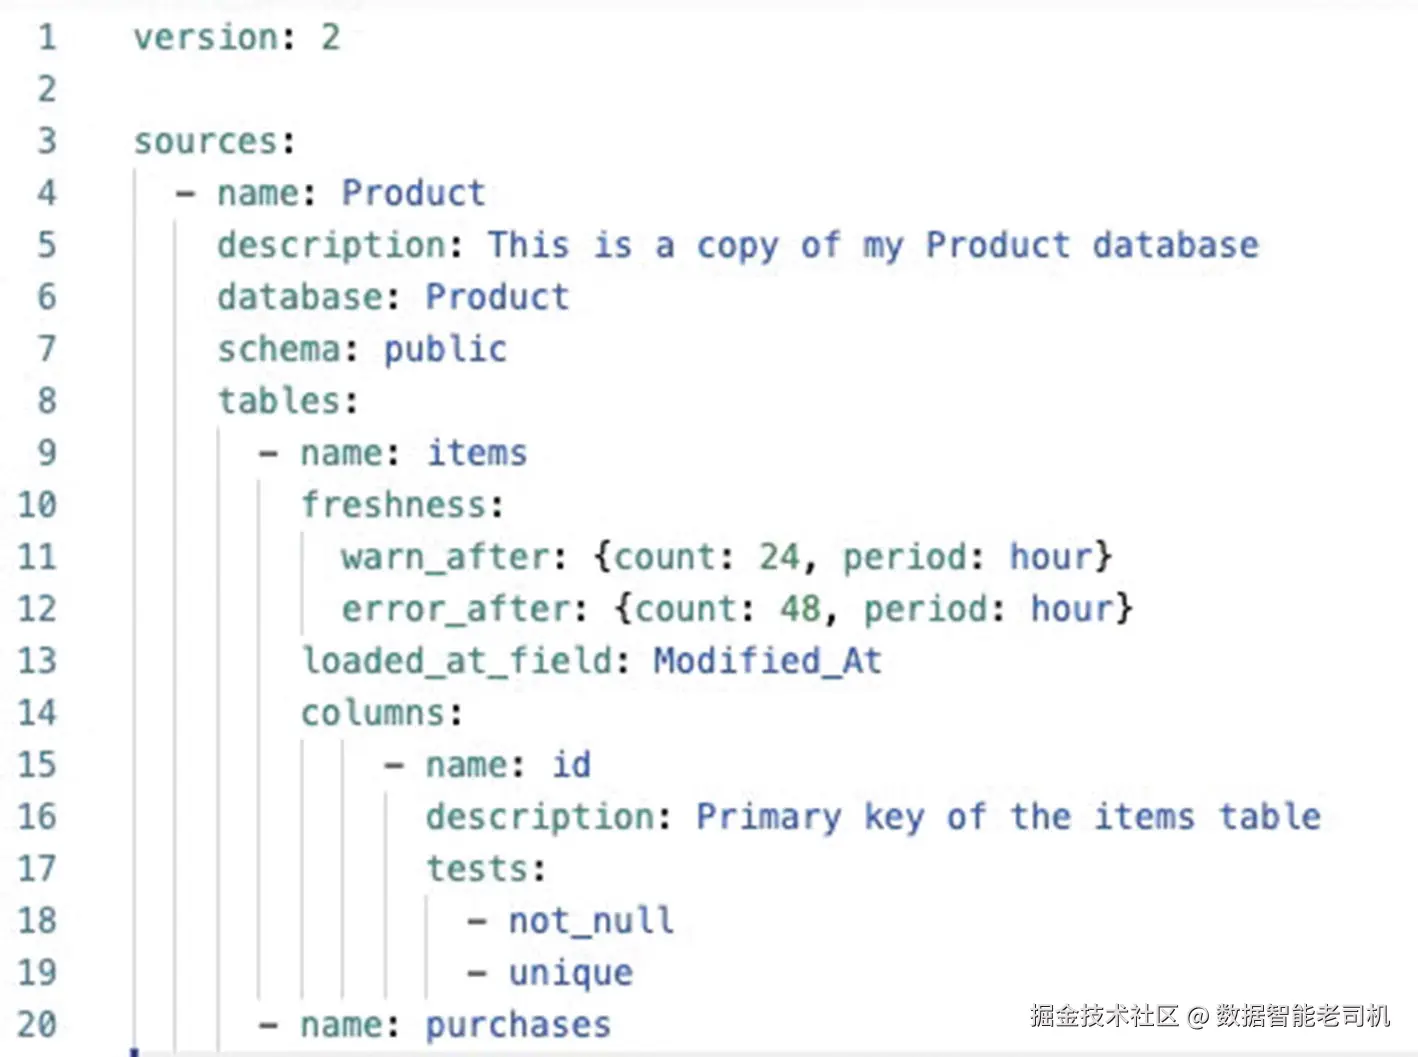Click the 'Modified_At' value

(767, 661)
